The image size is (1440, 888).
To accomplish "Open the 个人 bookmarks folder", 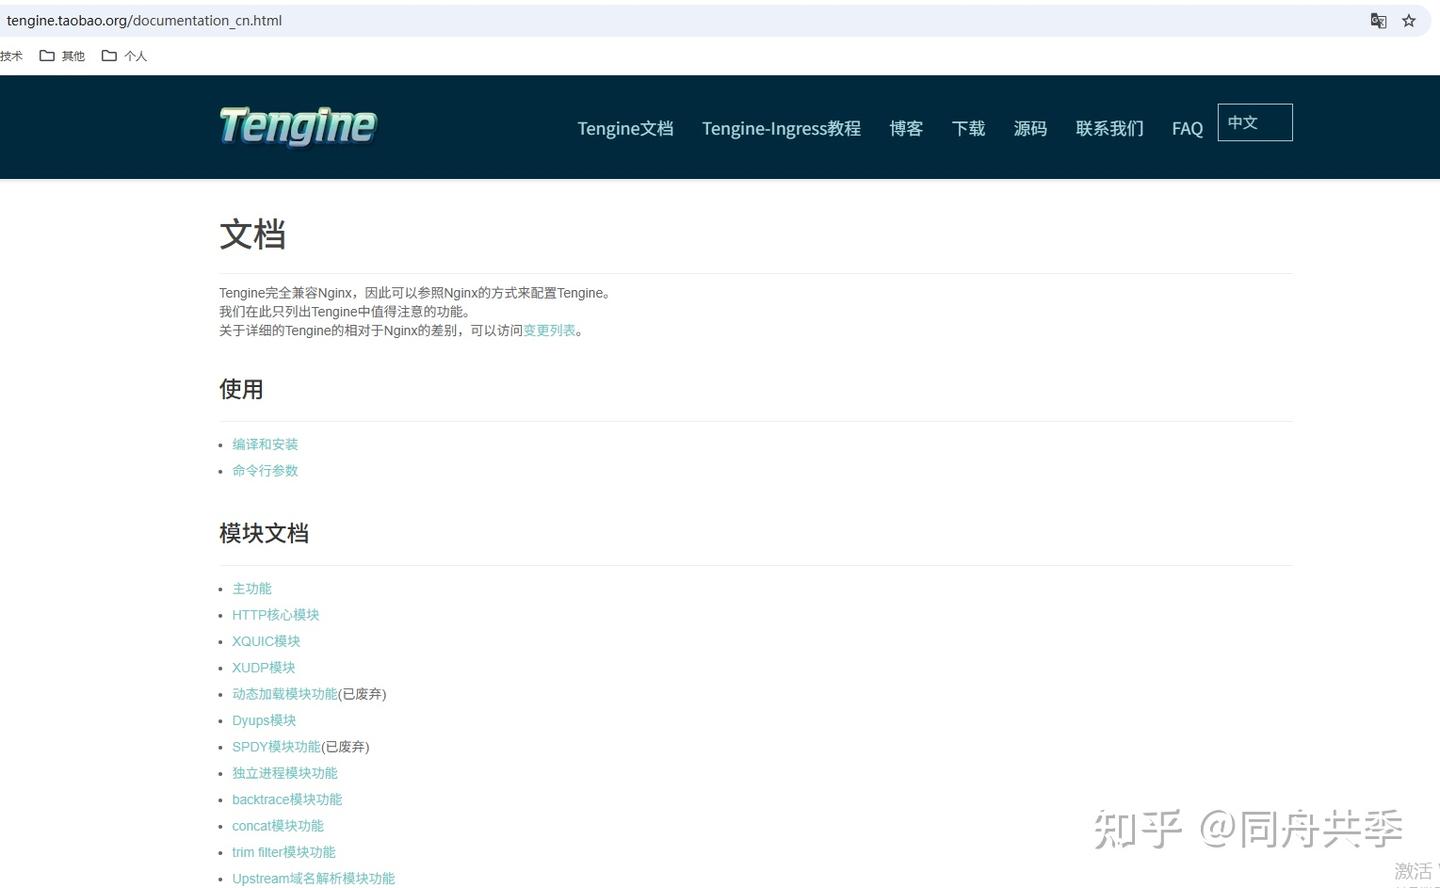I will pos(124,56).
